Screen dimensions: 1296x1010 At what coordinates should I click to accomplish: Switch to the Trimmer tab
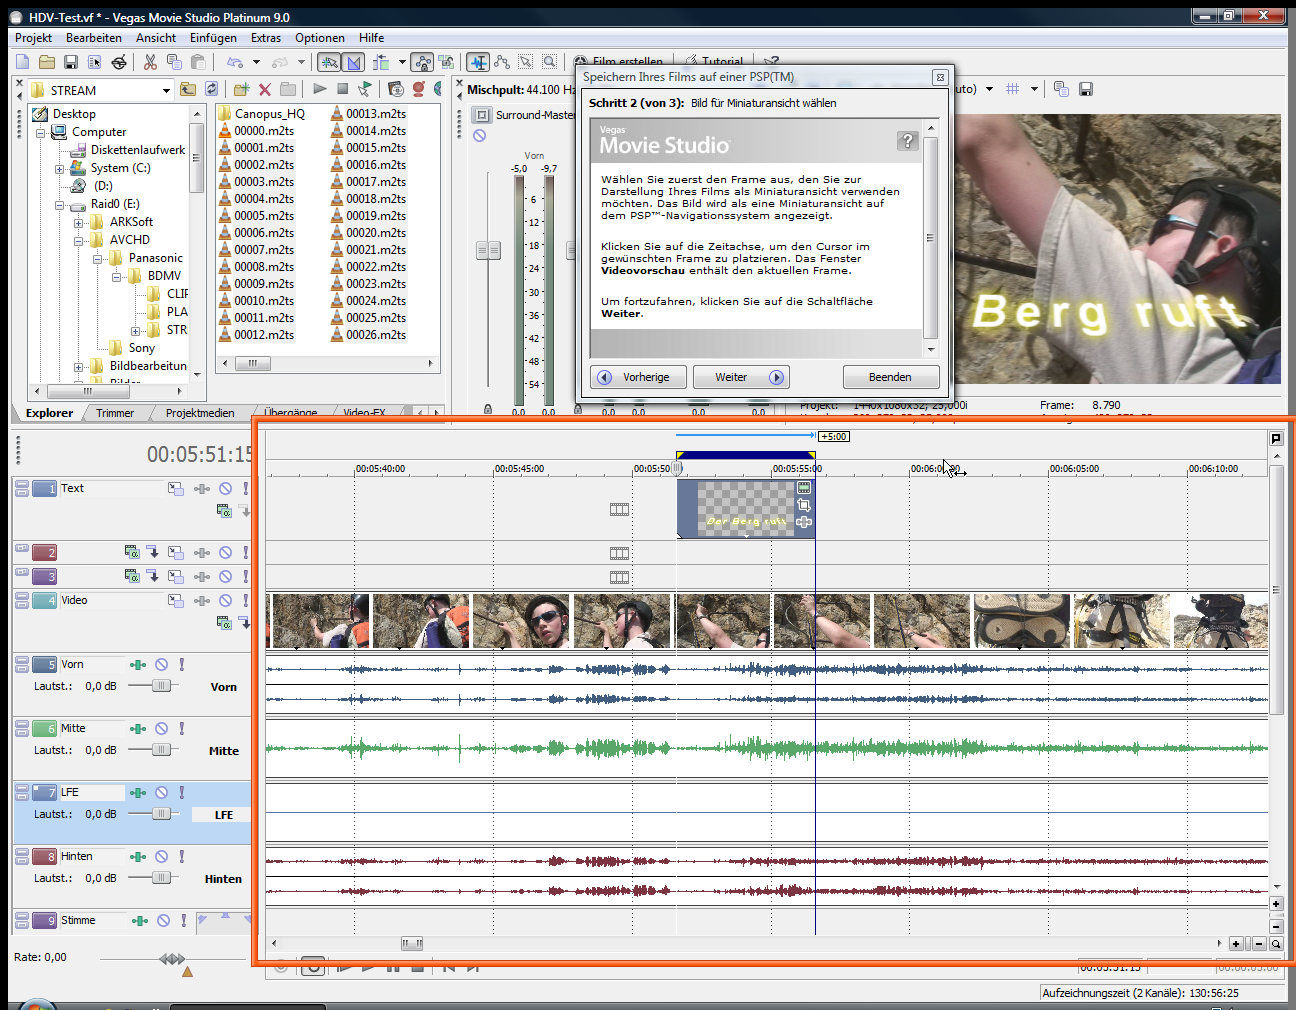pyautogui.click(x=115, y=413)
